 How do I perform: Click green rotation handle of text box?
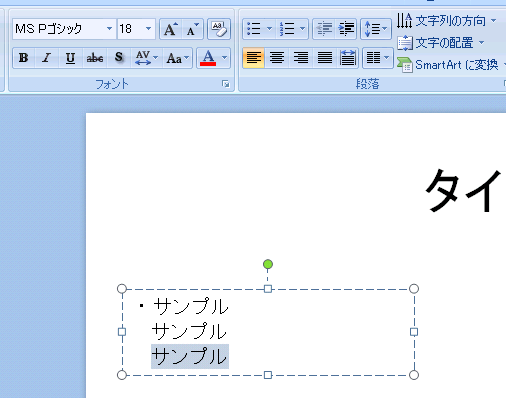268,264
